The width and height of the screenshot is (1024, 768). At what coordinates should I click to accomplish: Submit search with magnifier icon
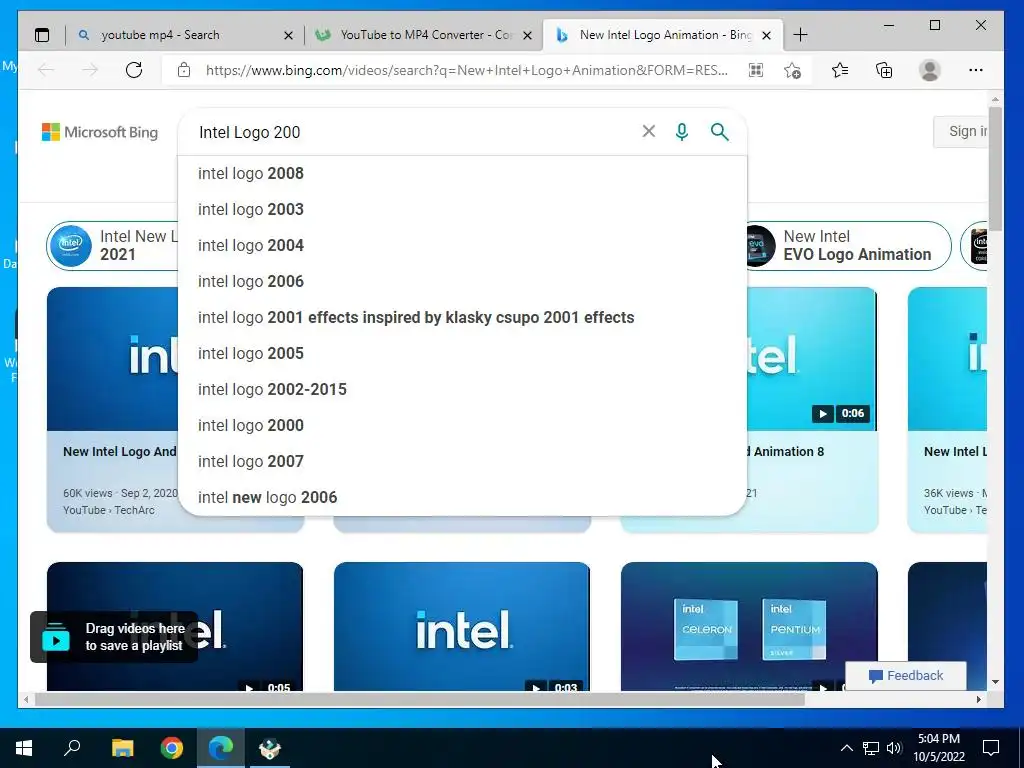click(719, 132)
